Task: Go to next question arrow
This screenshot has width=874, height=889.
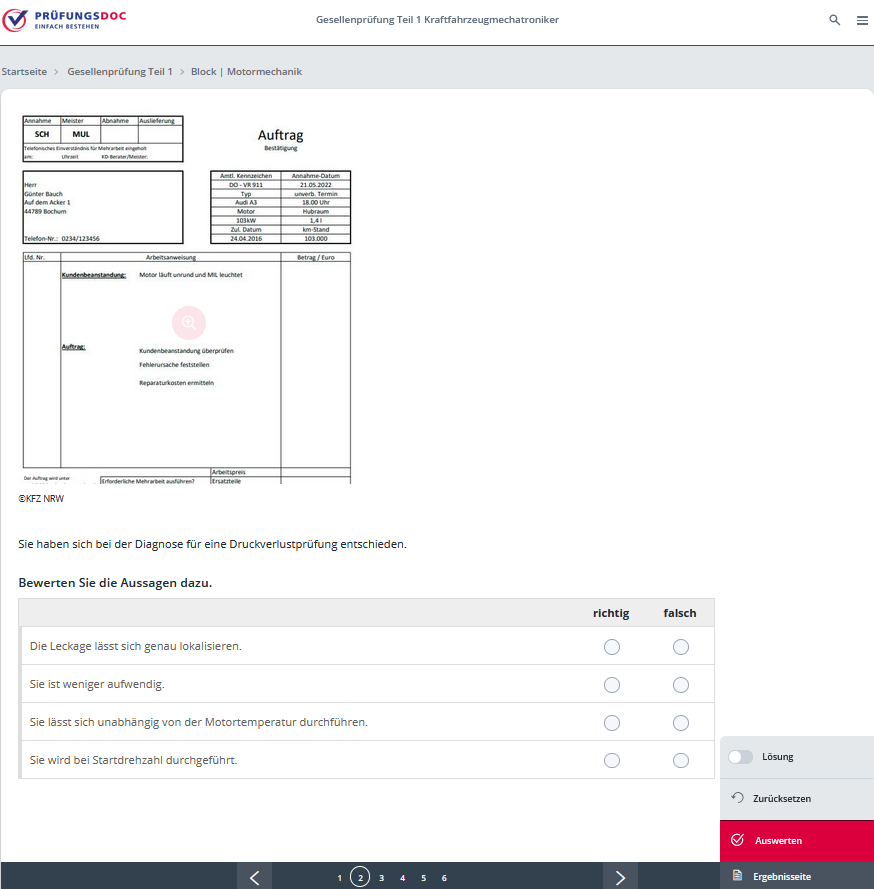Action: [x=620, y=877]
